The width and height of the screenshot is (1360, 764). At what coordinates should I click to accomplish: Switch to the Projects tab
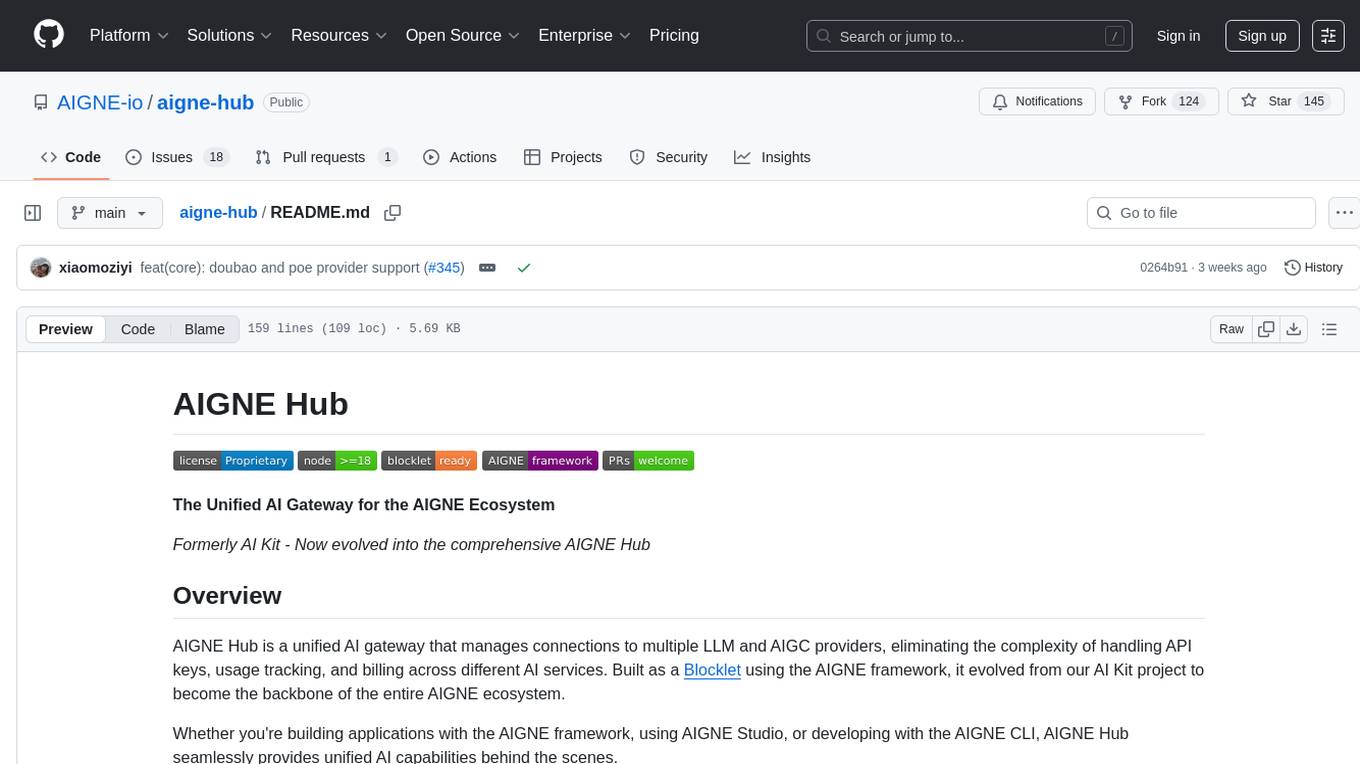(563, 157)
